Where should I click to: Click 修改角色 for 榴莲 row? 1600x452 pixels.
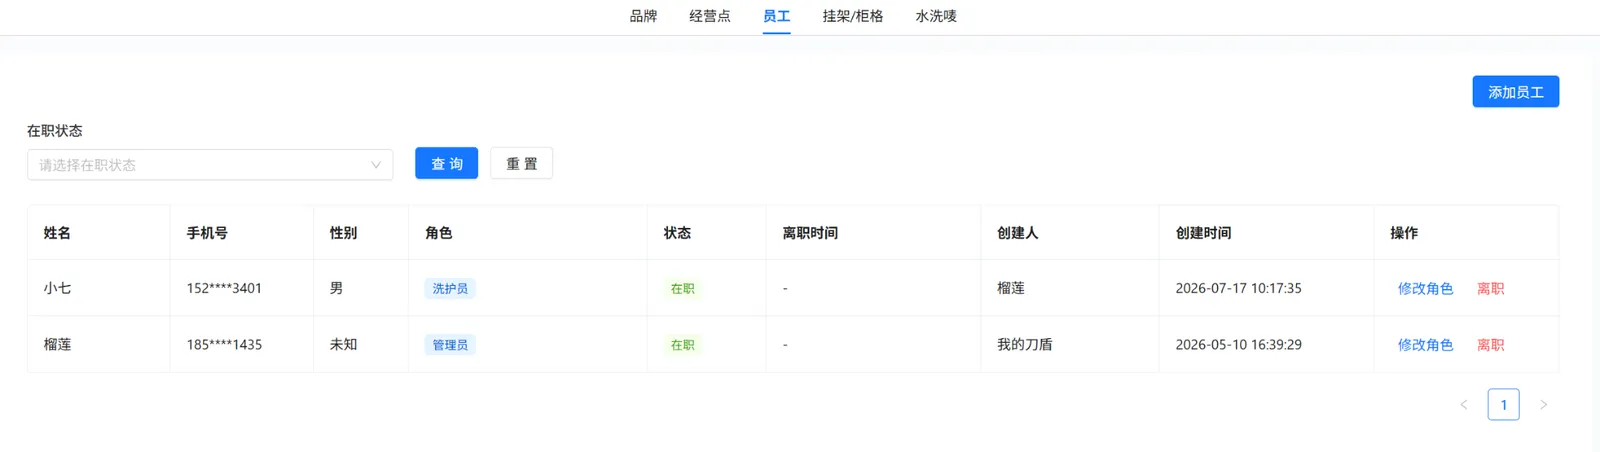(1425, 344)
